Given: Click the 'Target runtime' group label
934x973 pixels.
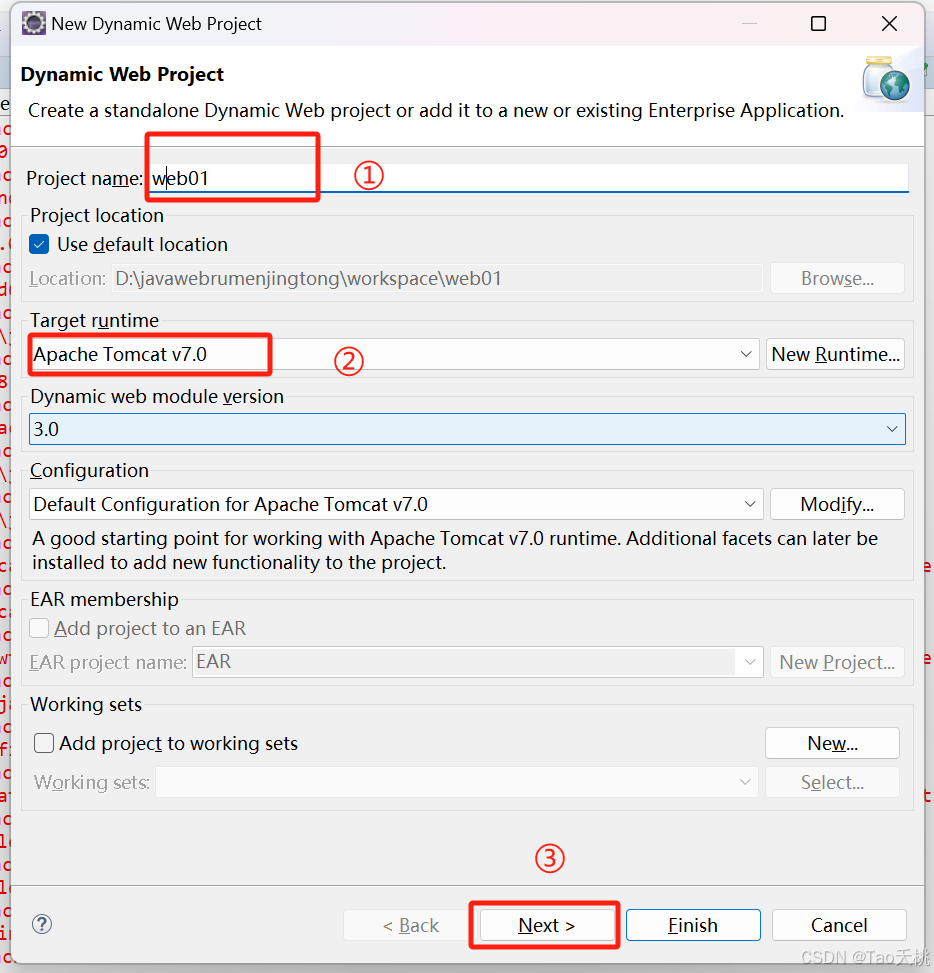Looking at the screenshot, I should click(94, 320).
